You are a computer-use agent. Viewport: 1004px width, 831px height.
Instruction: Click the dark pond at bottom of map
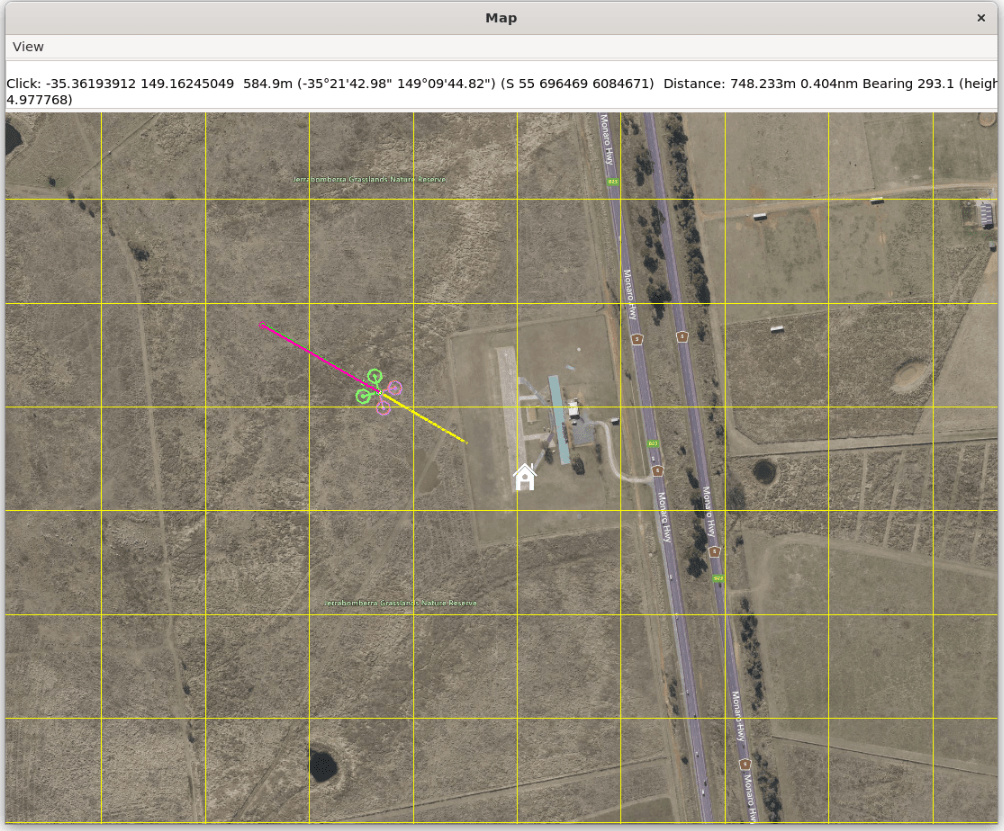coord(323,765)
